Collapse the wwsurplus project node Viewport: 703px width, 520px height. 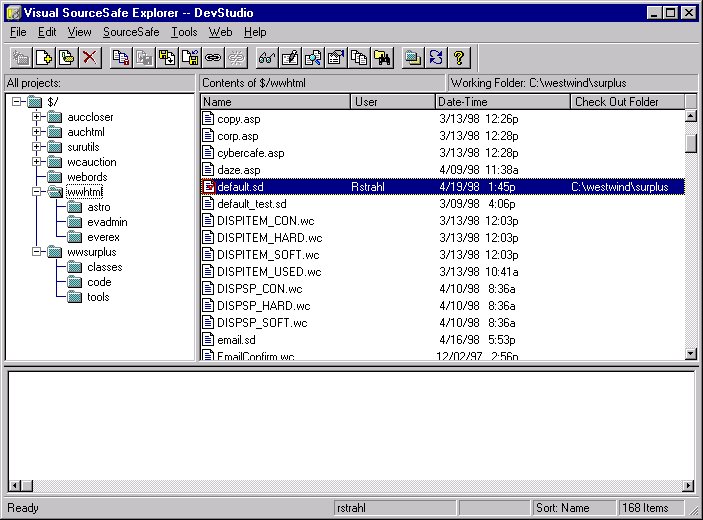(37, 252)
